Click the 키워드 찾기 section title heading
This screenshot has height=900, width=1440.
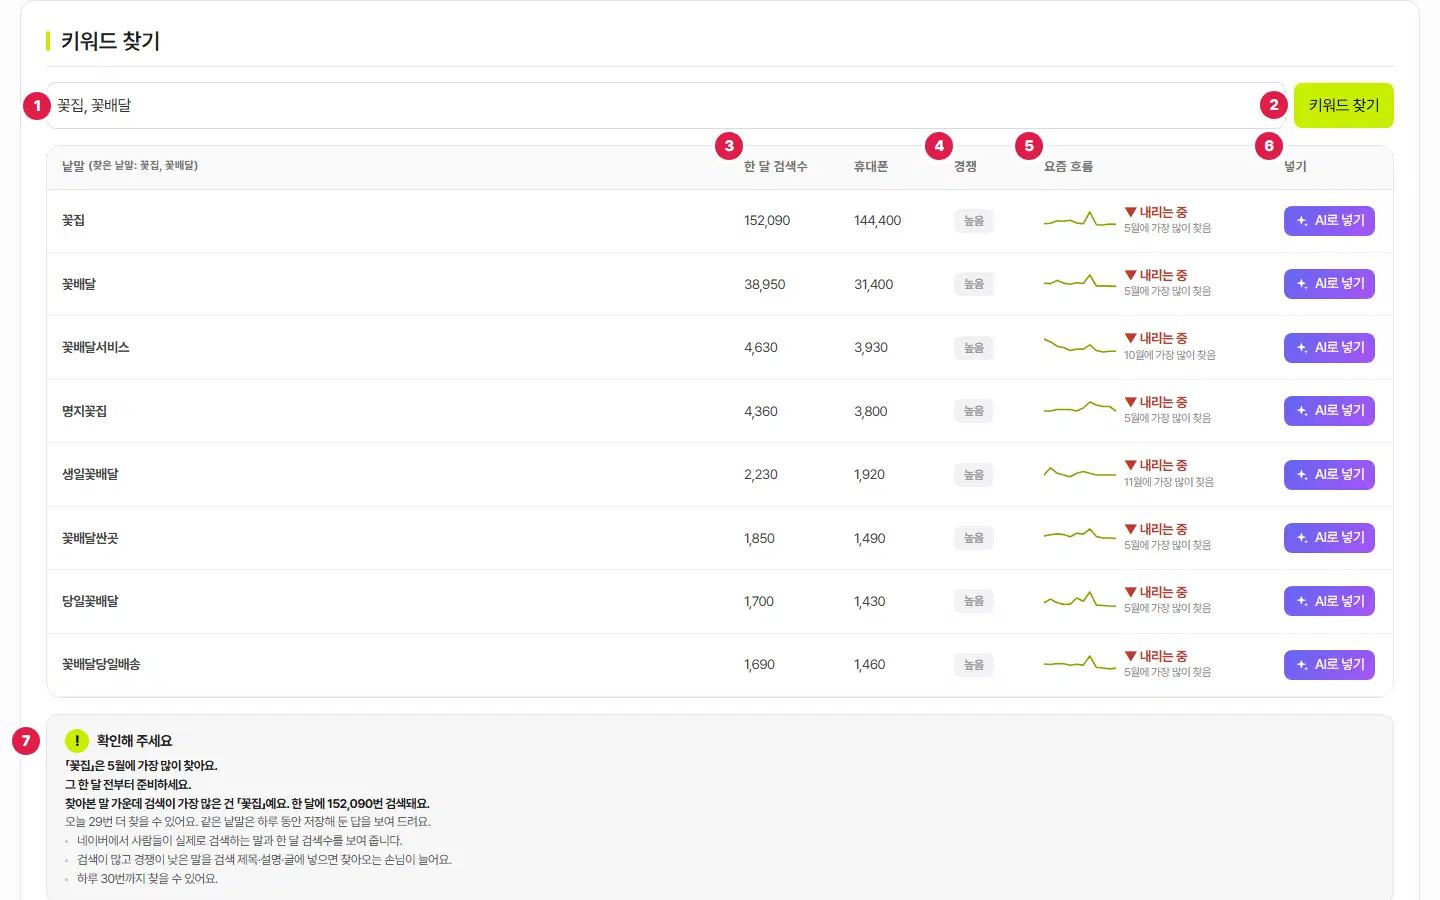click(x=110, y=41)
